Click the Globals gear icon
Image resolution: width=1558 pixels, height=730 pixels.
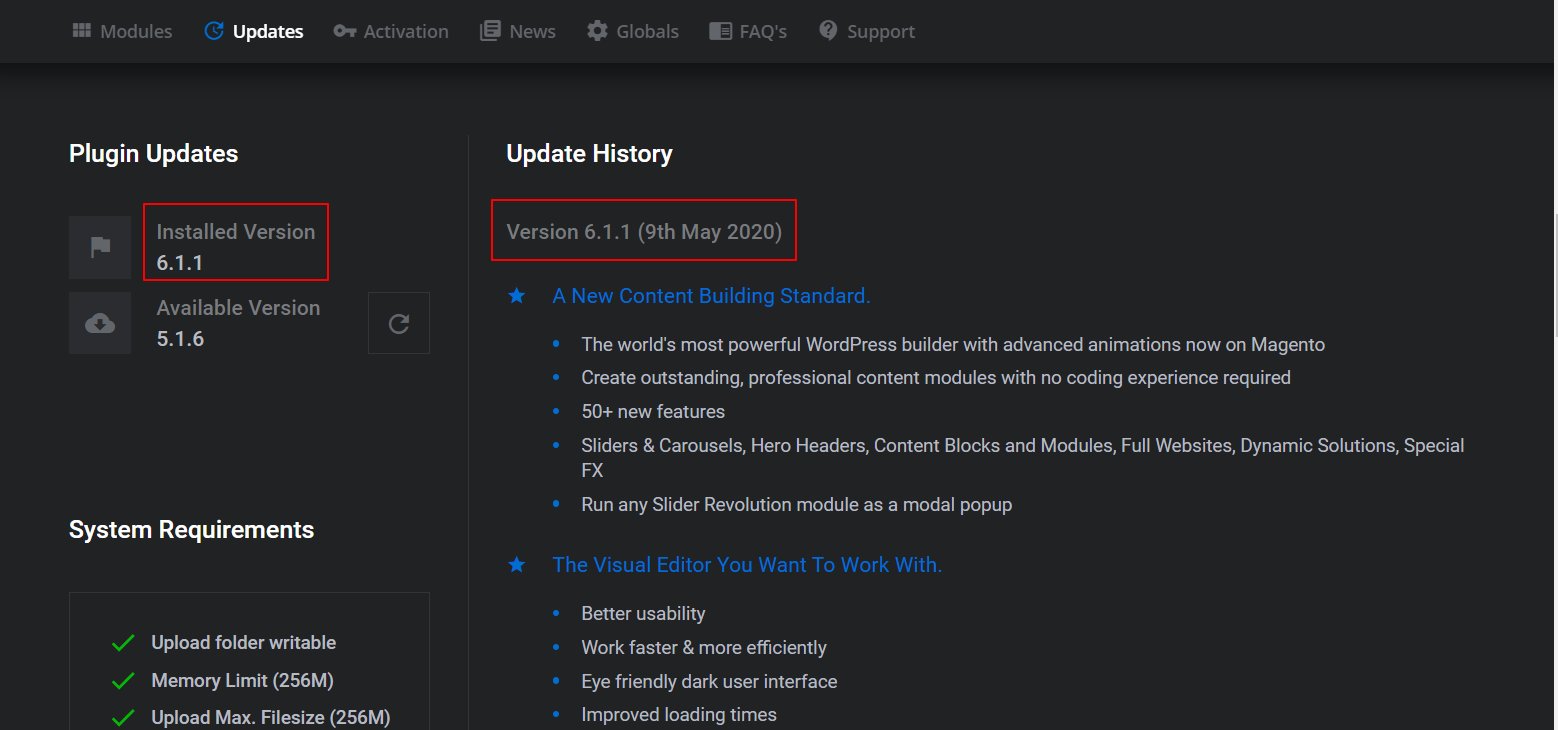click(x=597, y=31)
